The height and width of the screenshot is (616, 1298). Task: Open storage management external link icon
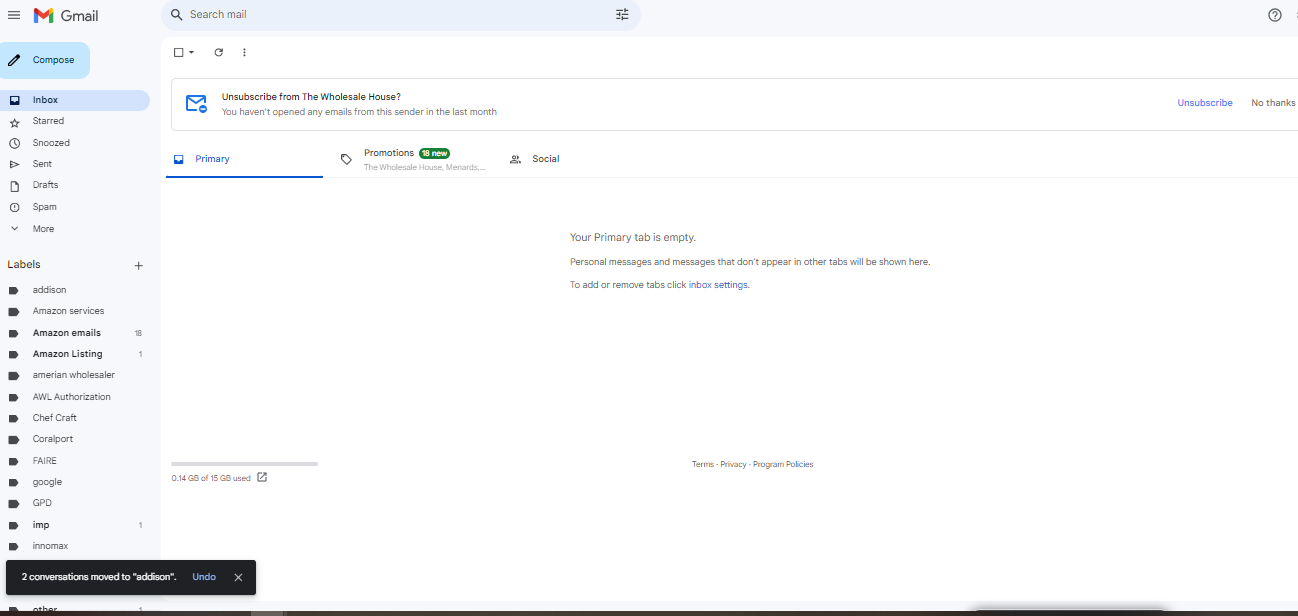(262, 477)
